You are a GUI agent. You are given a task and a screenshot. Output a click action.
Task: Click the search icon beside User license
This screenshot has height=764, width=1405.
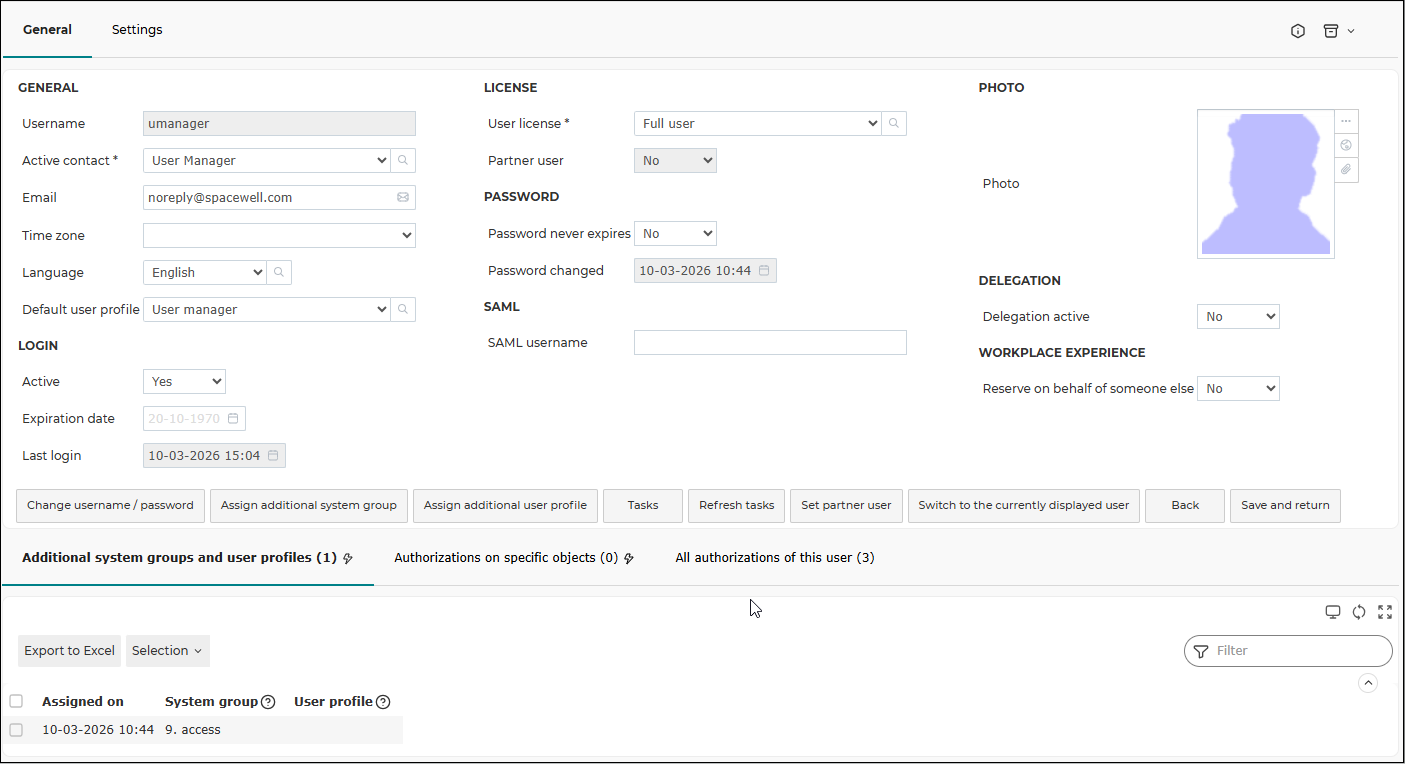[x=894, y=123]
